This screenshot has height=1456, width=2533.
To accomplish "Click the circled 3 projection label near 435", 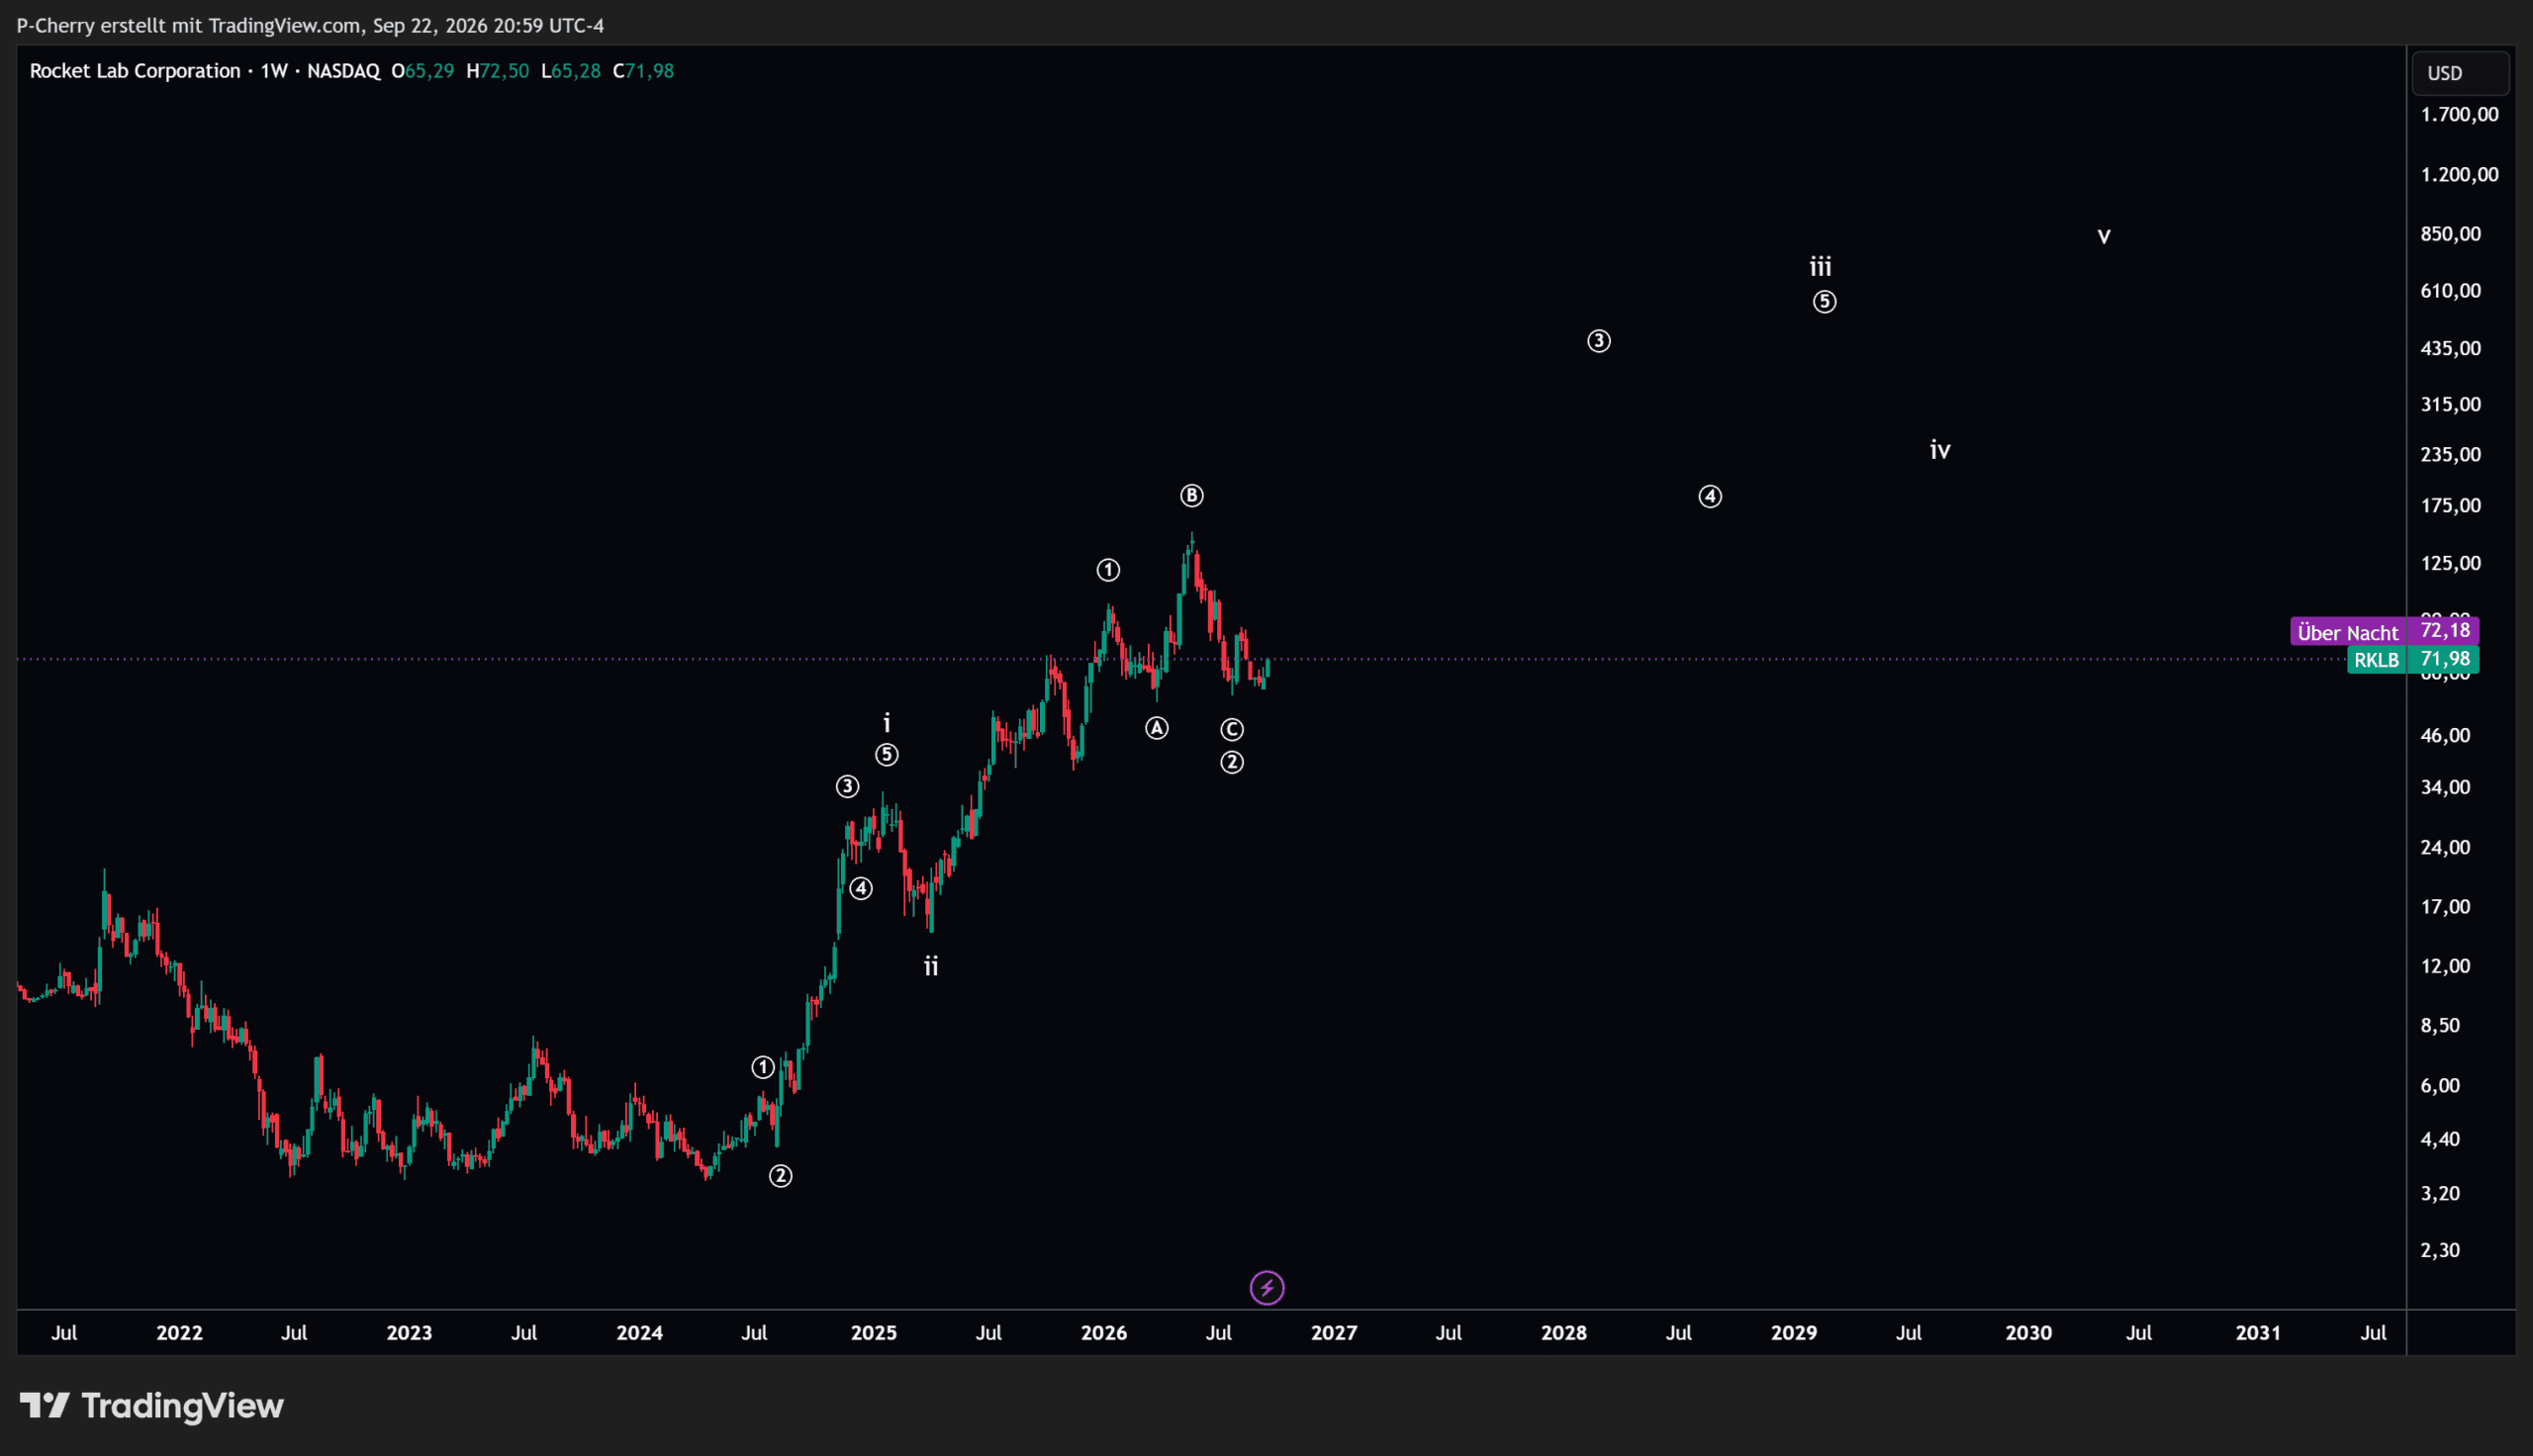I will pyautogui.click(x=1598, y=342).
